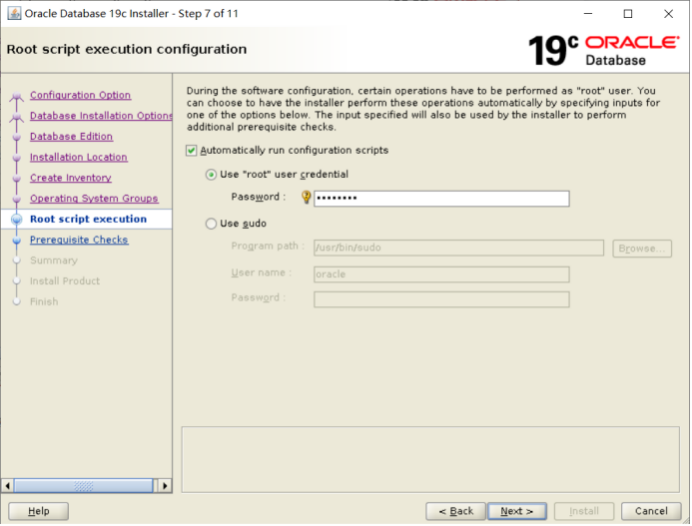Screen dimensions: 692x526
Task: Click the Summary step label
Action: (54, 260)
